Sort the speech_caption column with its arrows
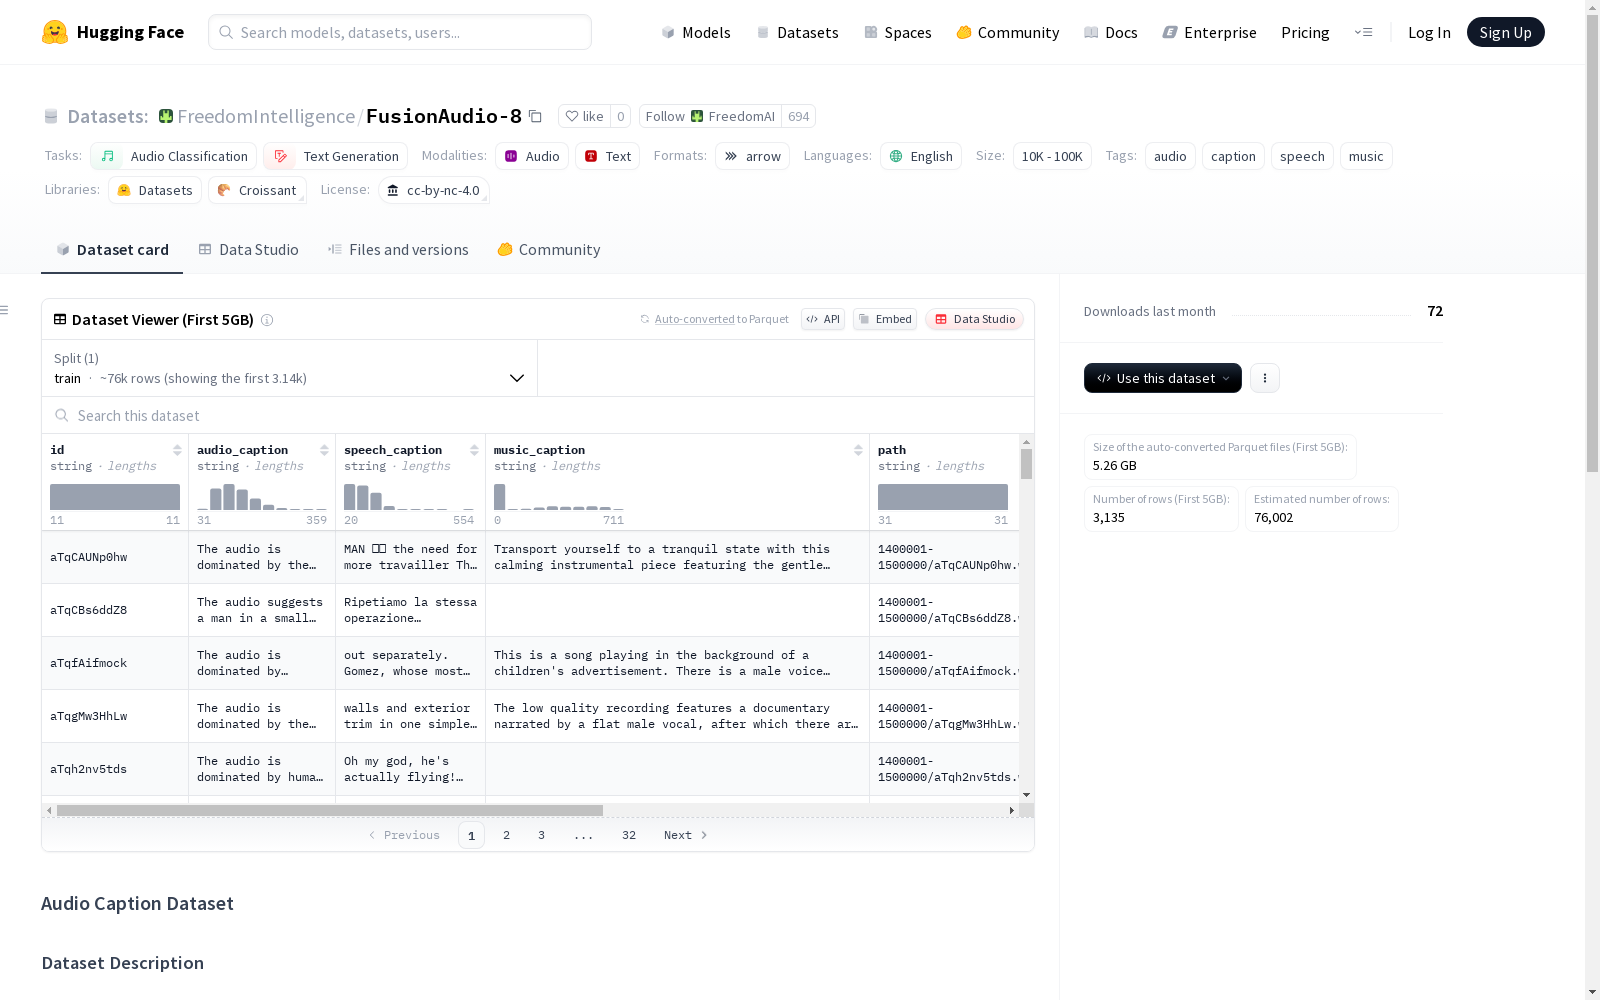 click(474, 450)
